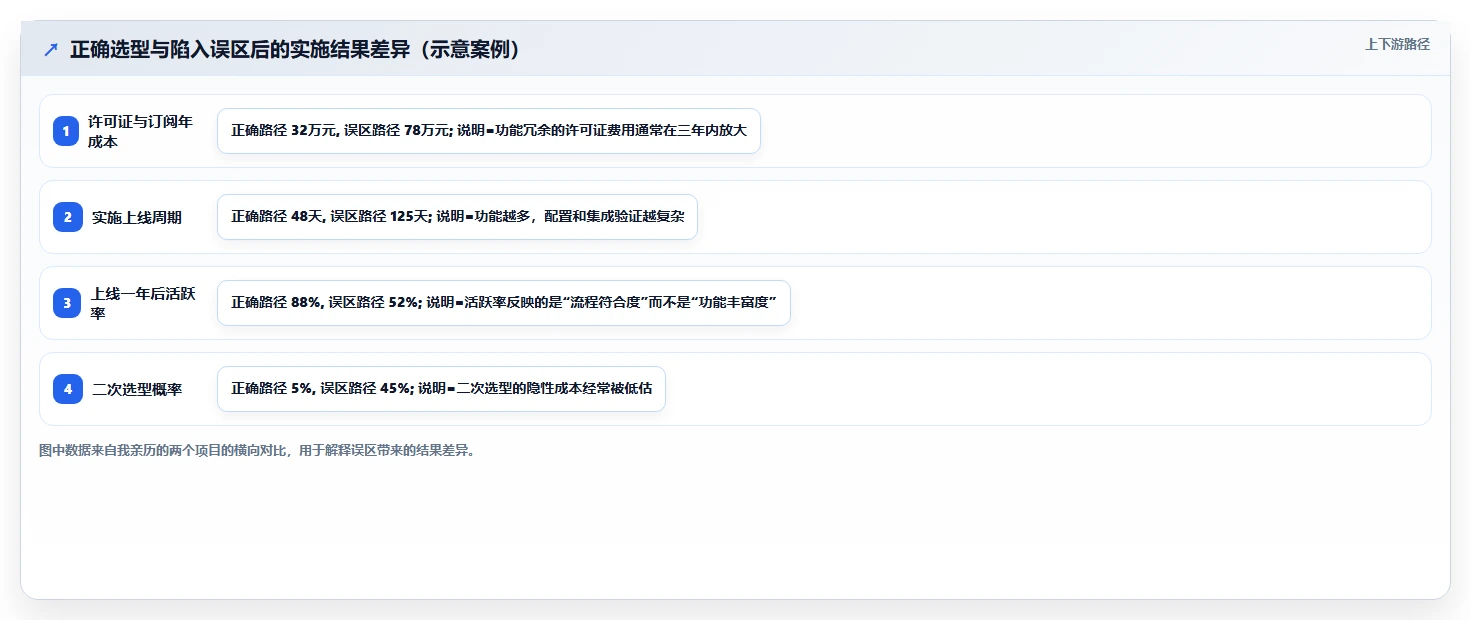This screenshot has width=1471, height=620.
Task: Click number badge 4 for 二次选型概率
Action: click(66, 389)
